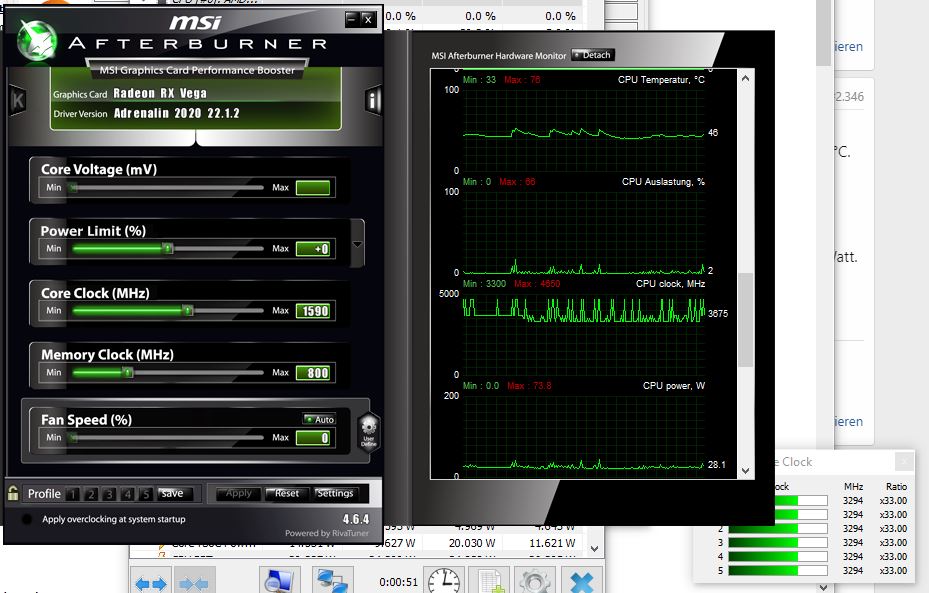Click the HWiNFO clock reset icon
This screenshot has width=929, height=593.
click(x=443, y=582)
